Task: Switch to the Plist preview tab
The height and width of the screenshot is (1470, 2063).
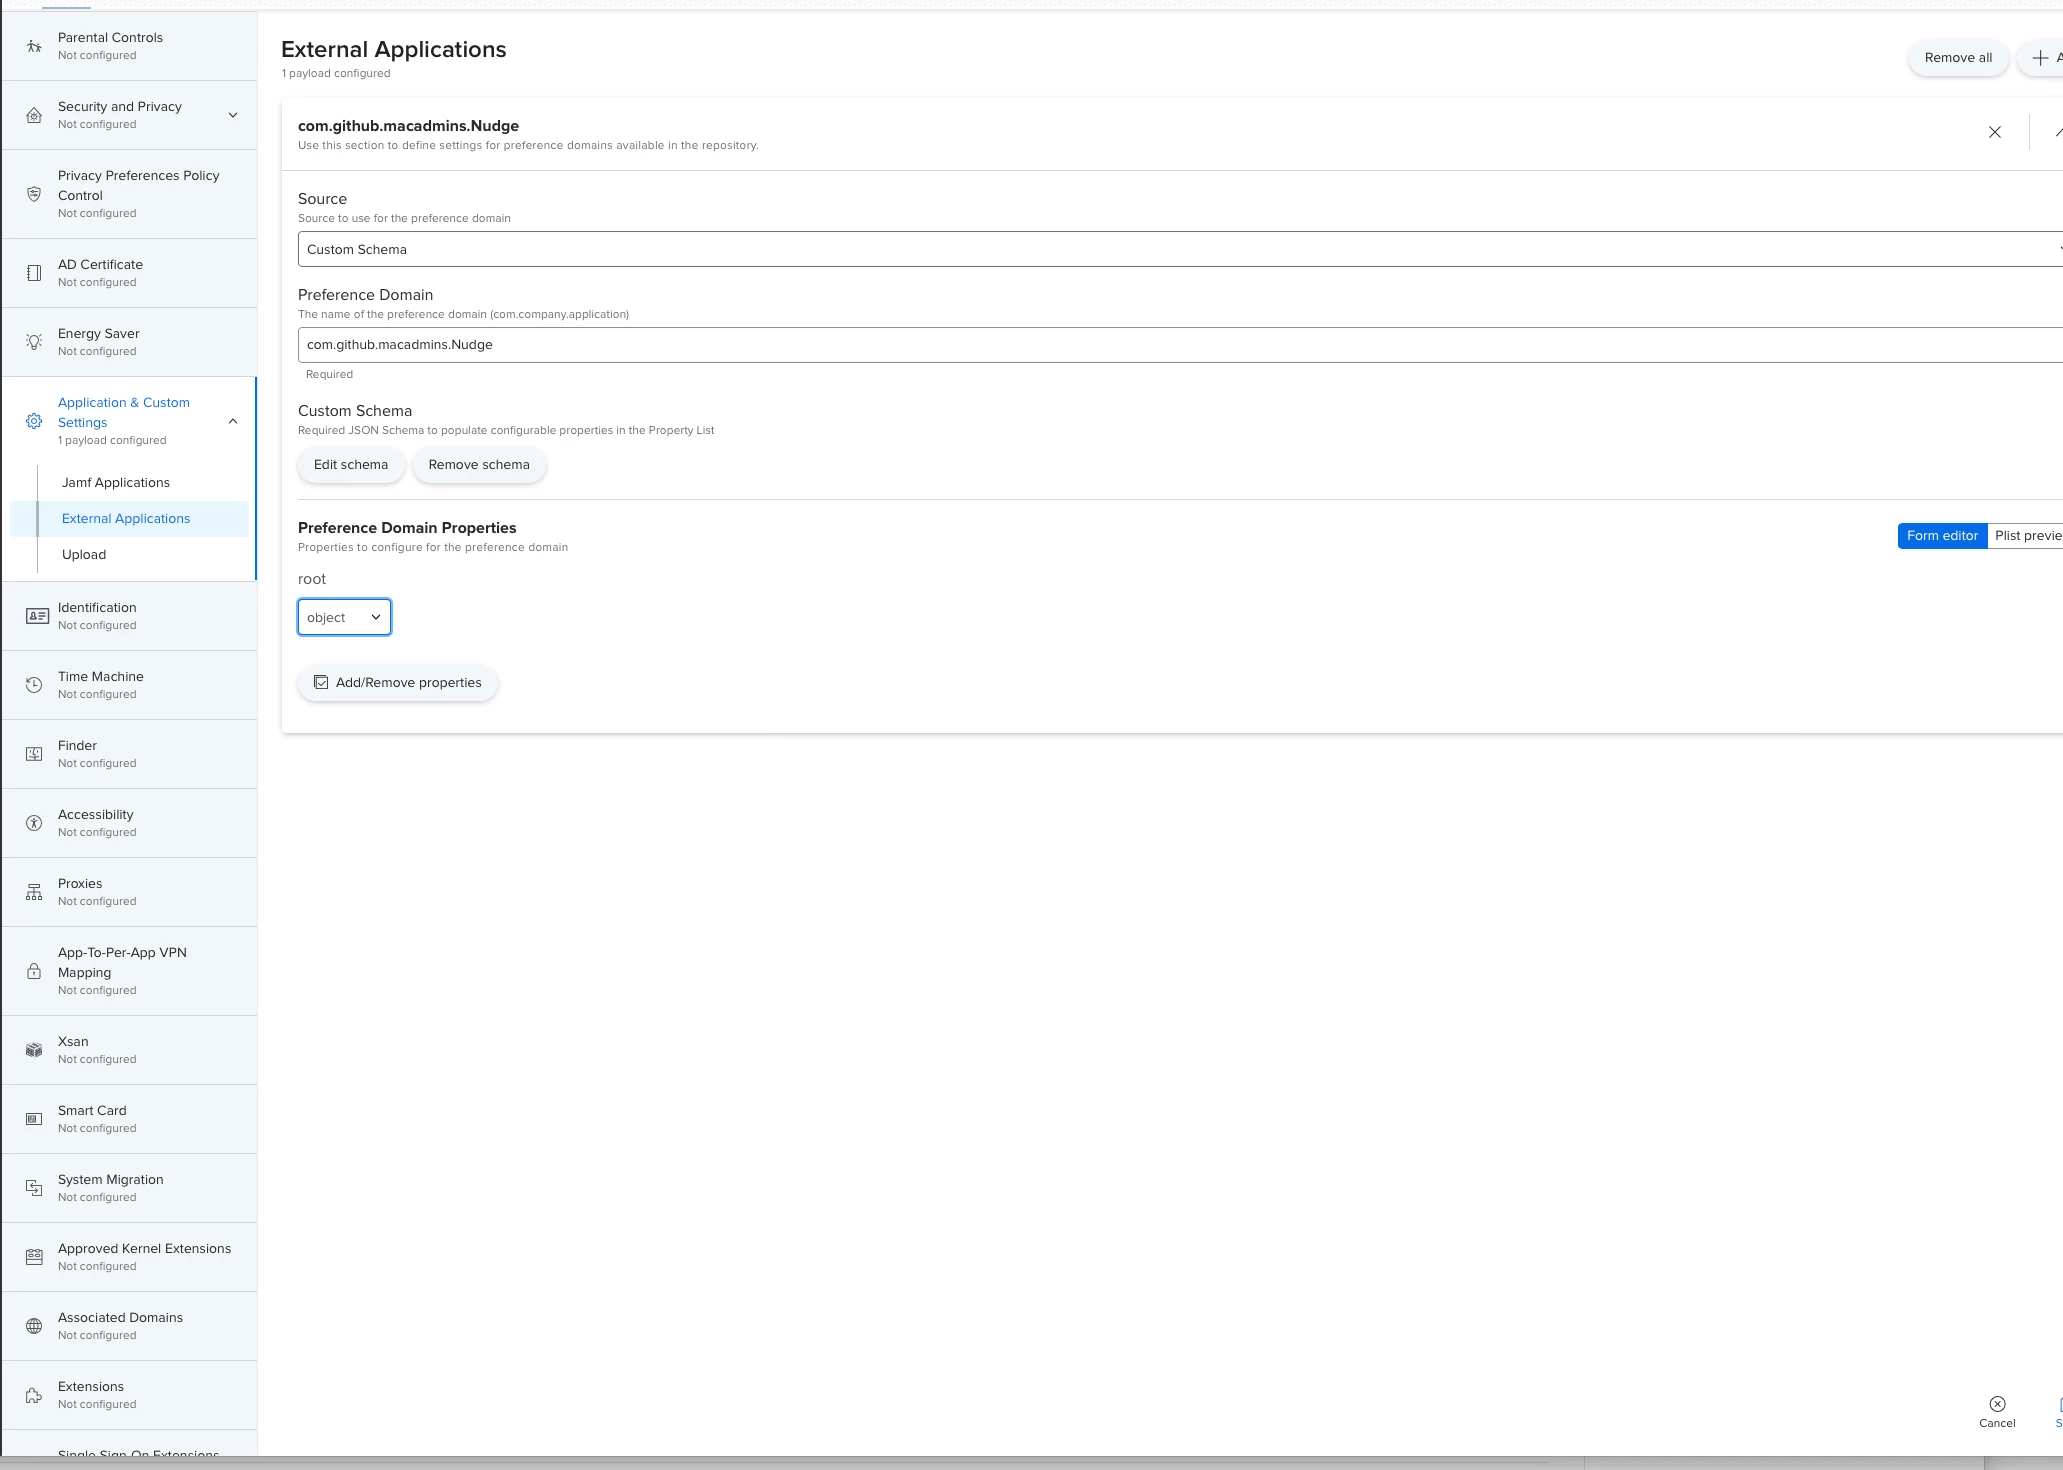Action: 2026,536
